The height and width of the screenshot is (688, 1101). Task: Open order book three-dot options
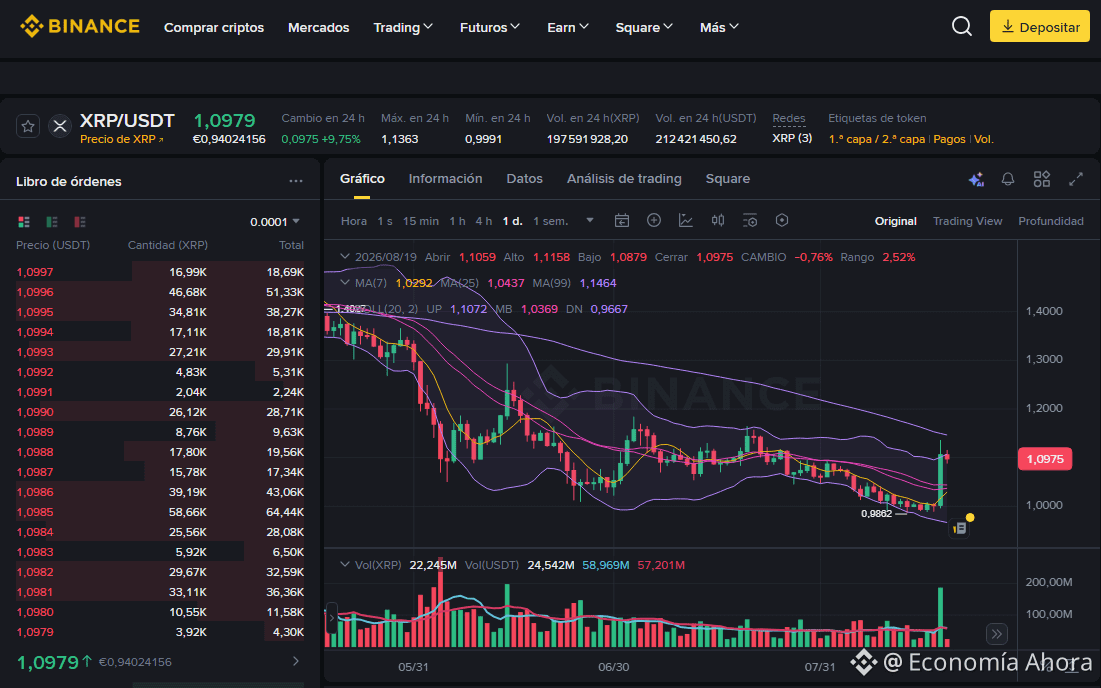coord(296,181)
